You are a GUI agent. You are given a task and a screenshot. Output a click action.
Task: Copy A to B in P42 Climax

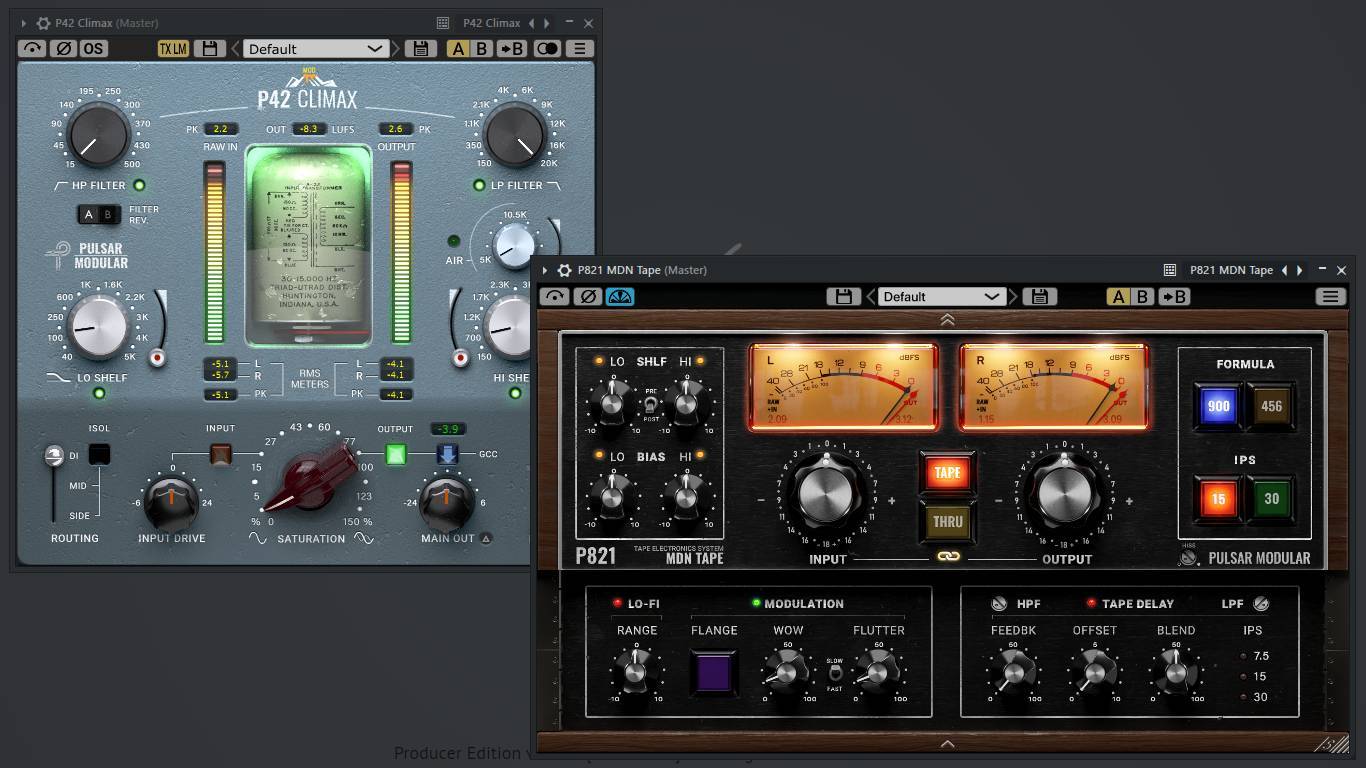(x=512, y=48)
